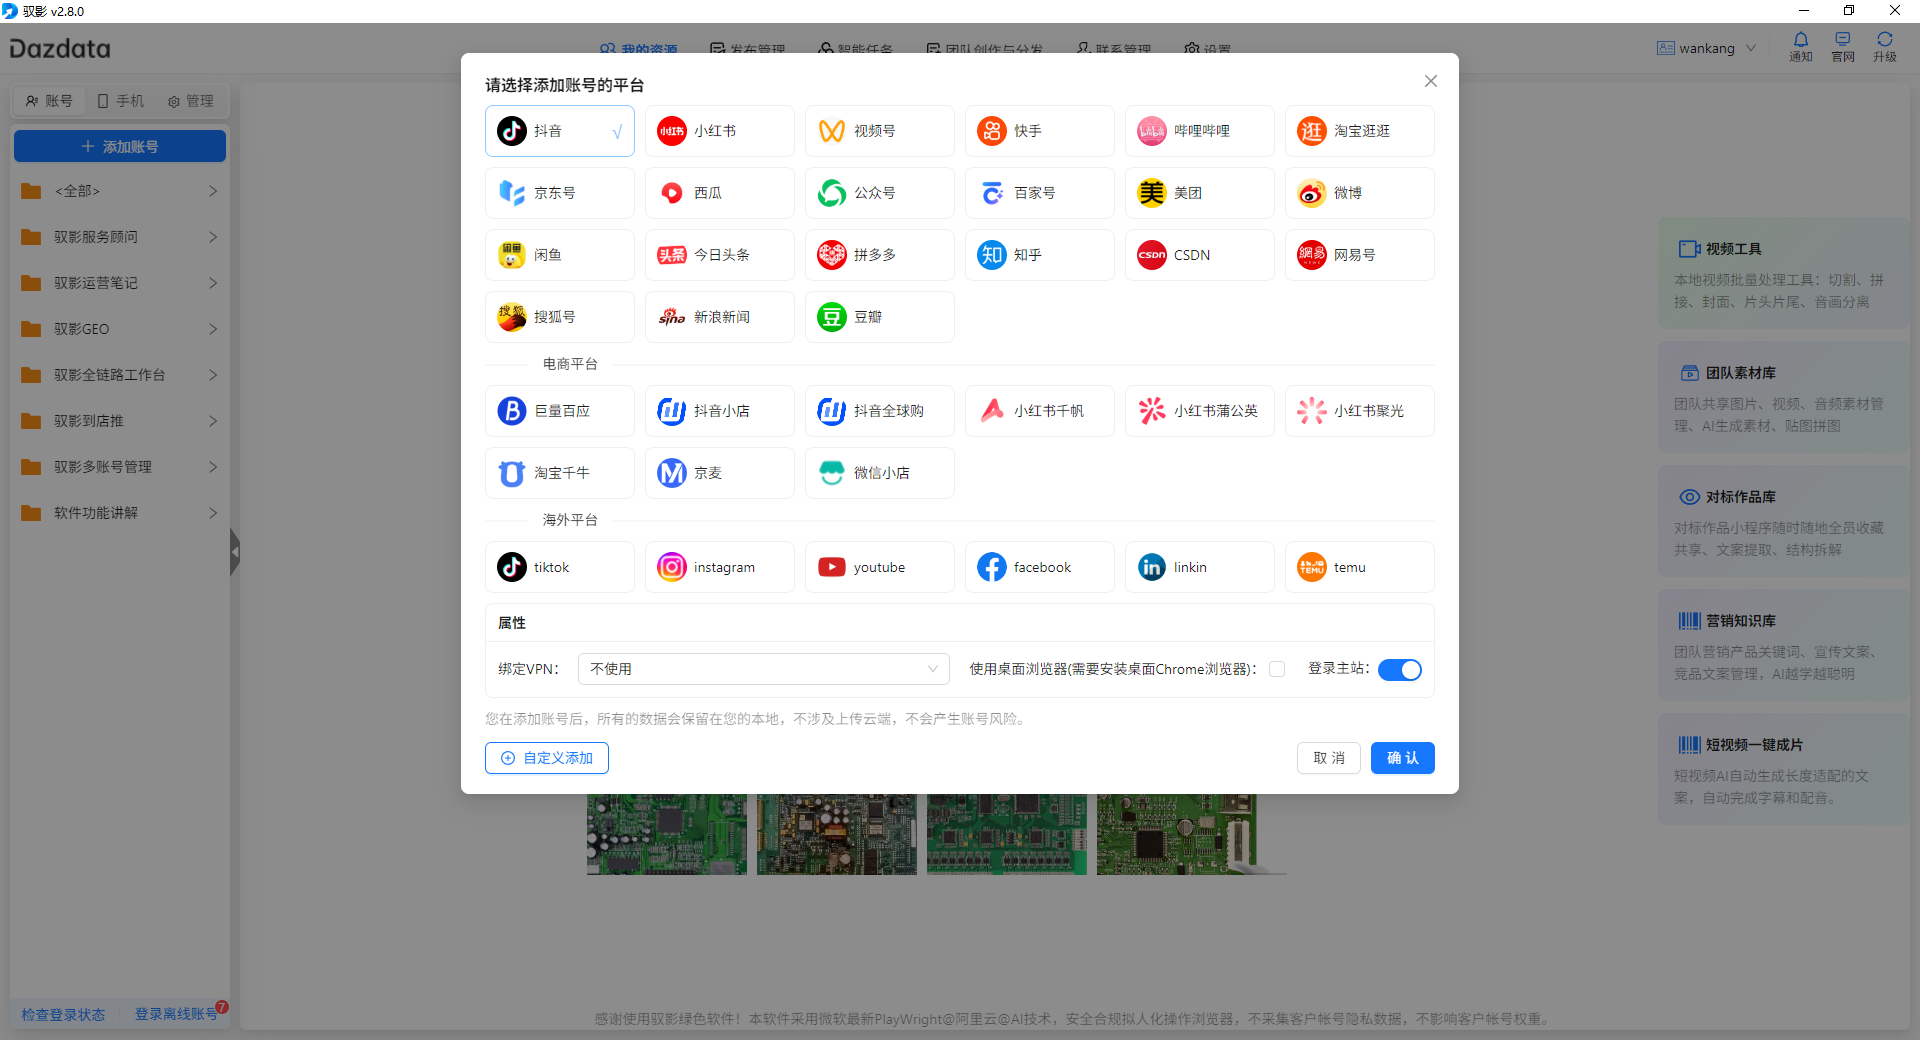Click the 取消 button
Viewport: 1920px width, 1040px height.
click(1329, 758)
